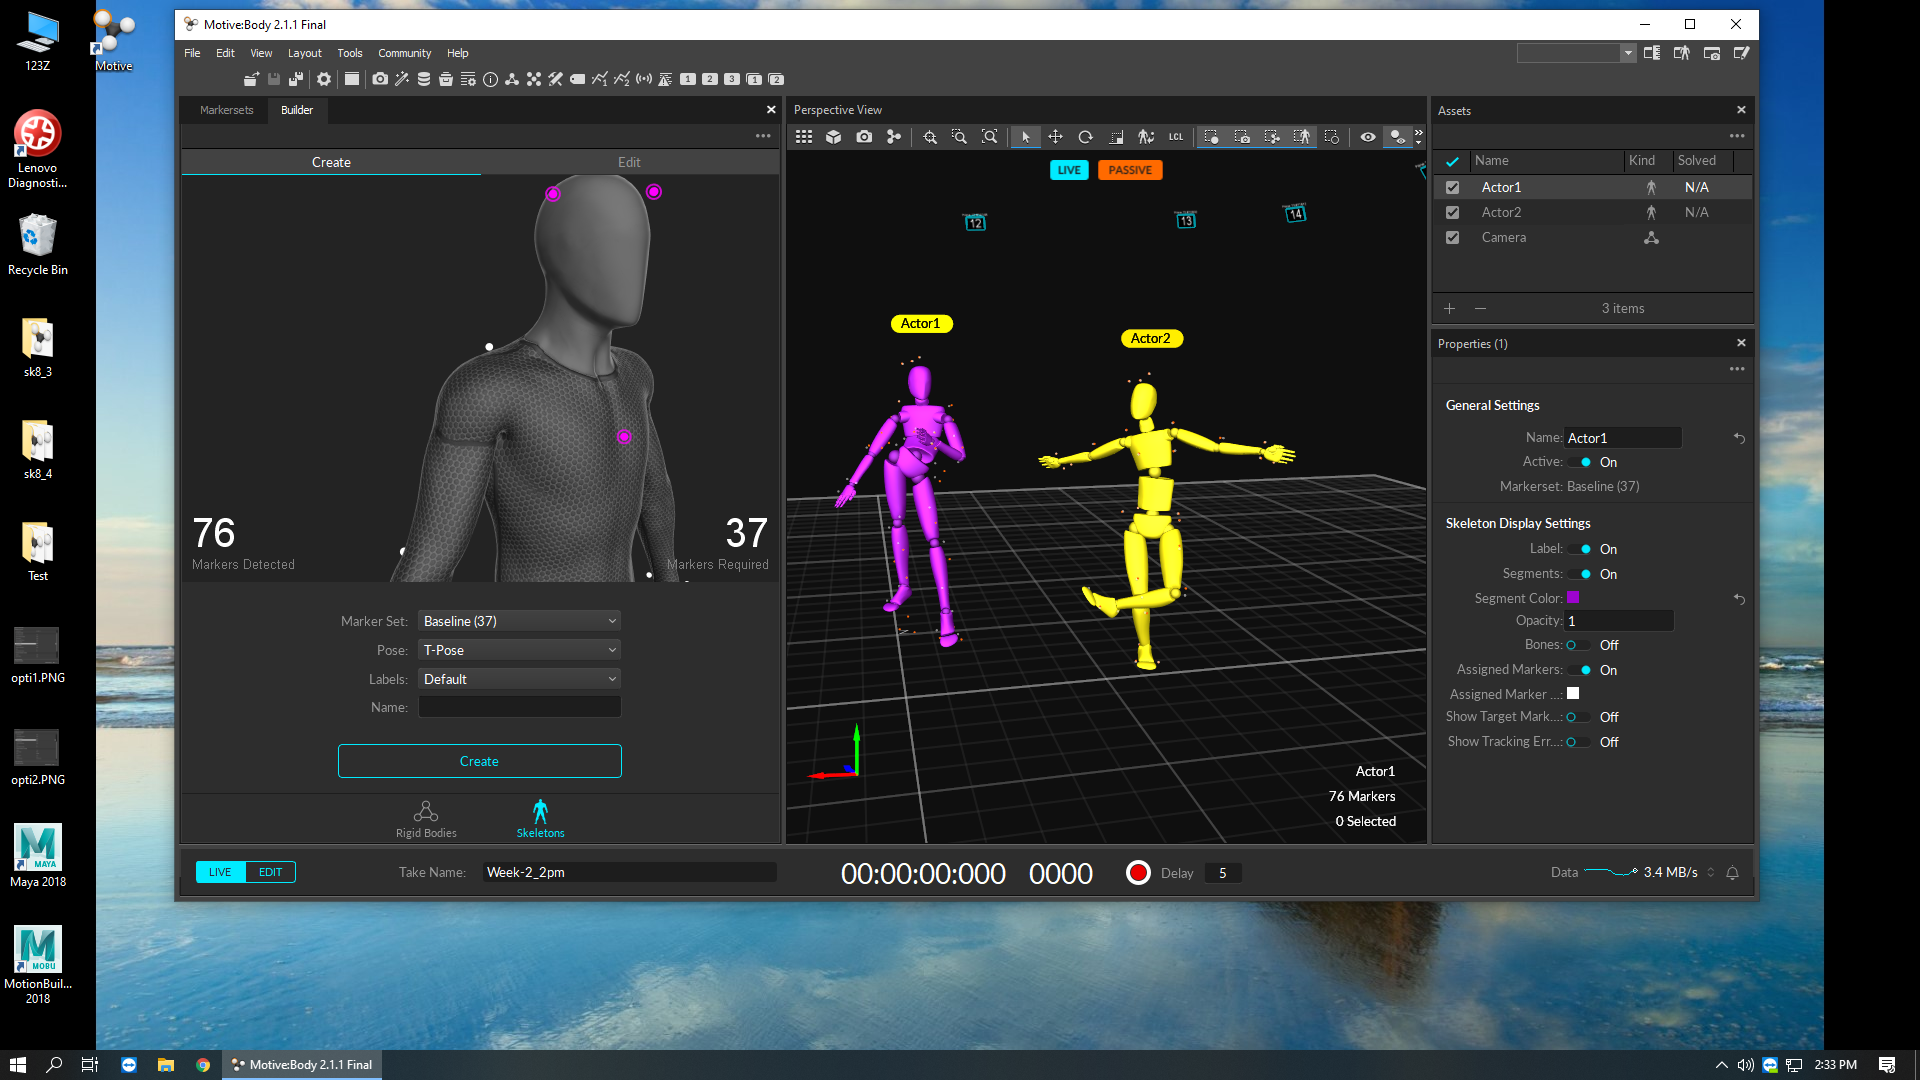The image size is (1920, 1080).
Task: Activate the rotate tool in viewport toolbar
Action: point(1085,137)
